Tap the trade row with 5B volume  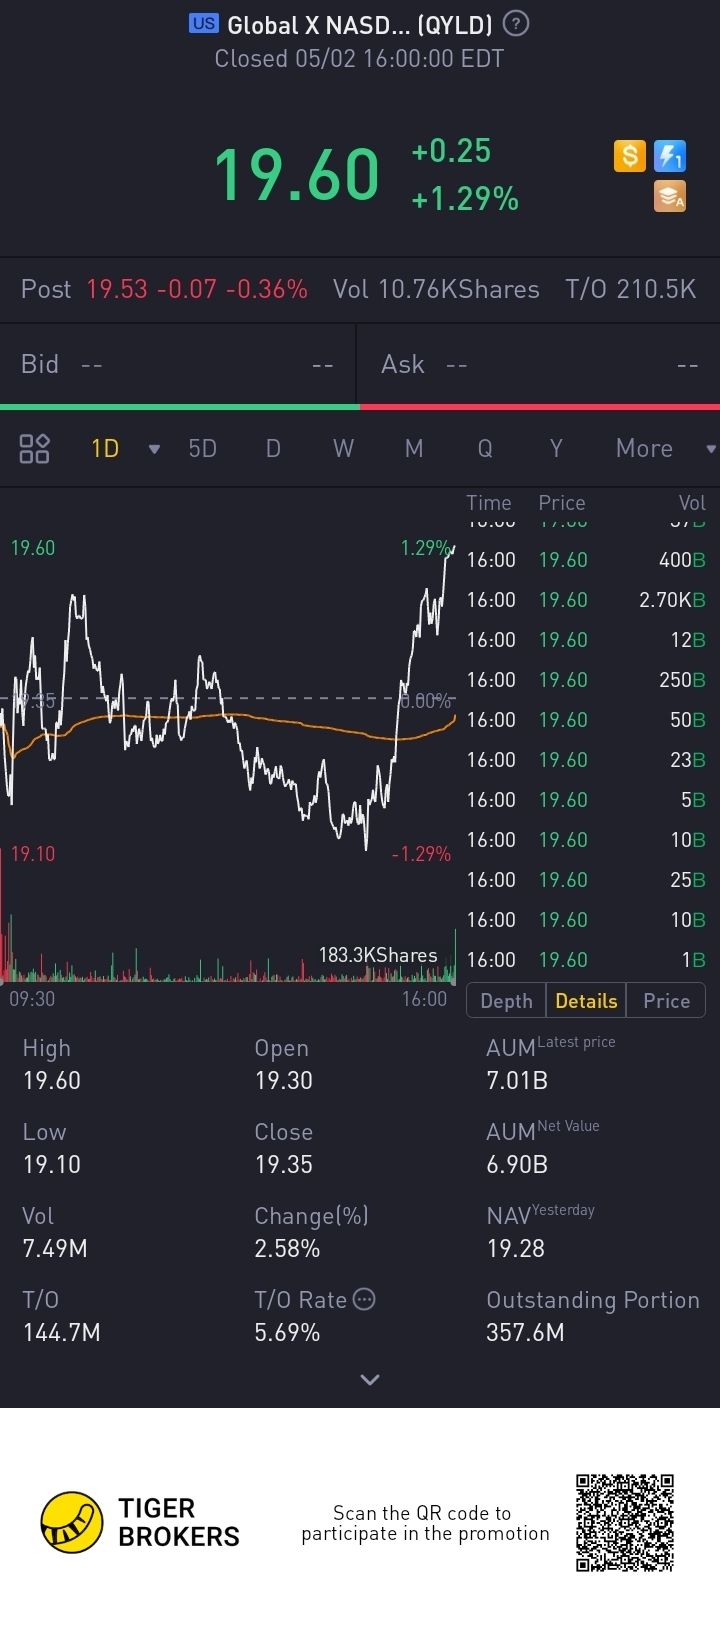(x=586, y=800)
